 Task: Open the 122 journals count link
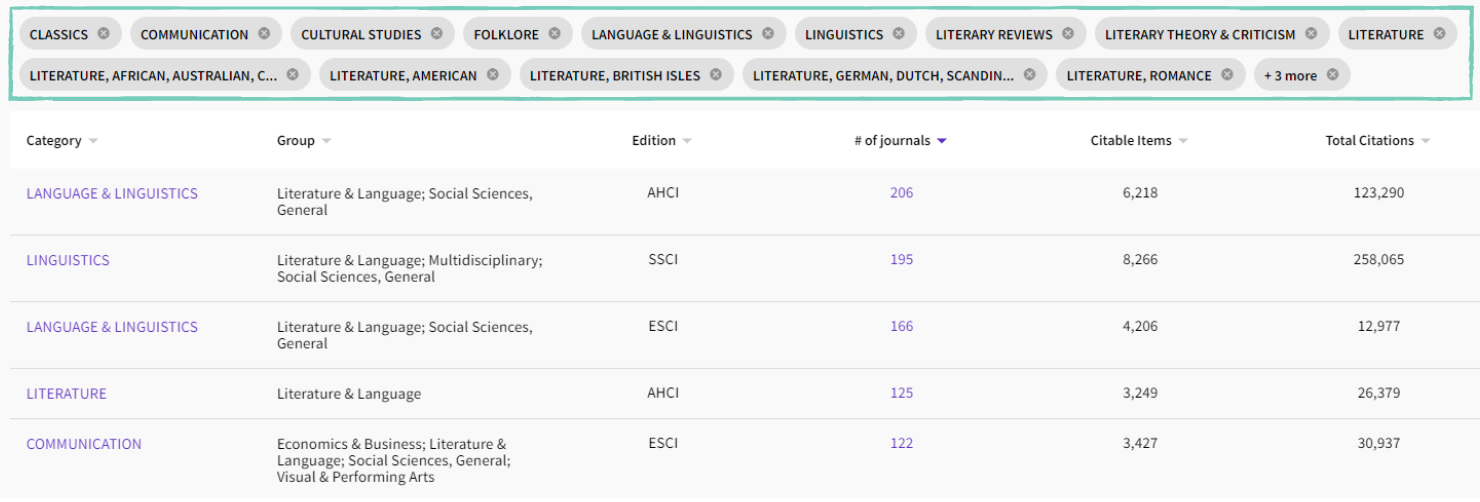point(902,443)
